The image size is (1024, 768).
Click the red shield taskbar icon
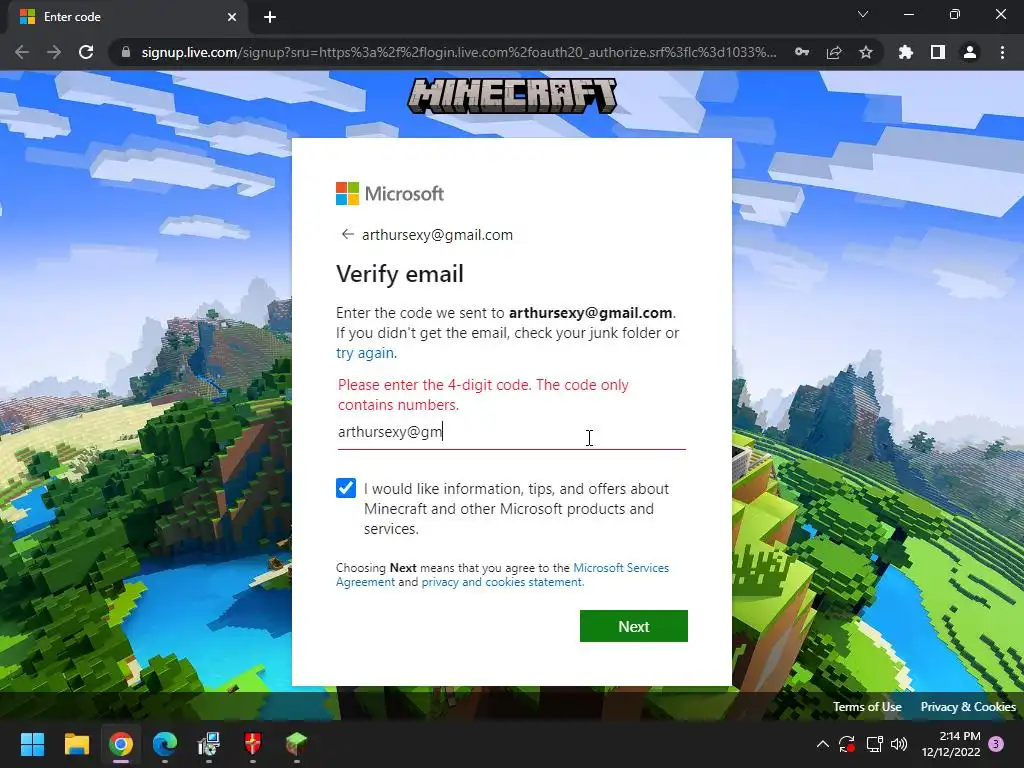tap(253, 744)
